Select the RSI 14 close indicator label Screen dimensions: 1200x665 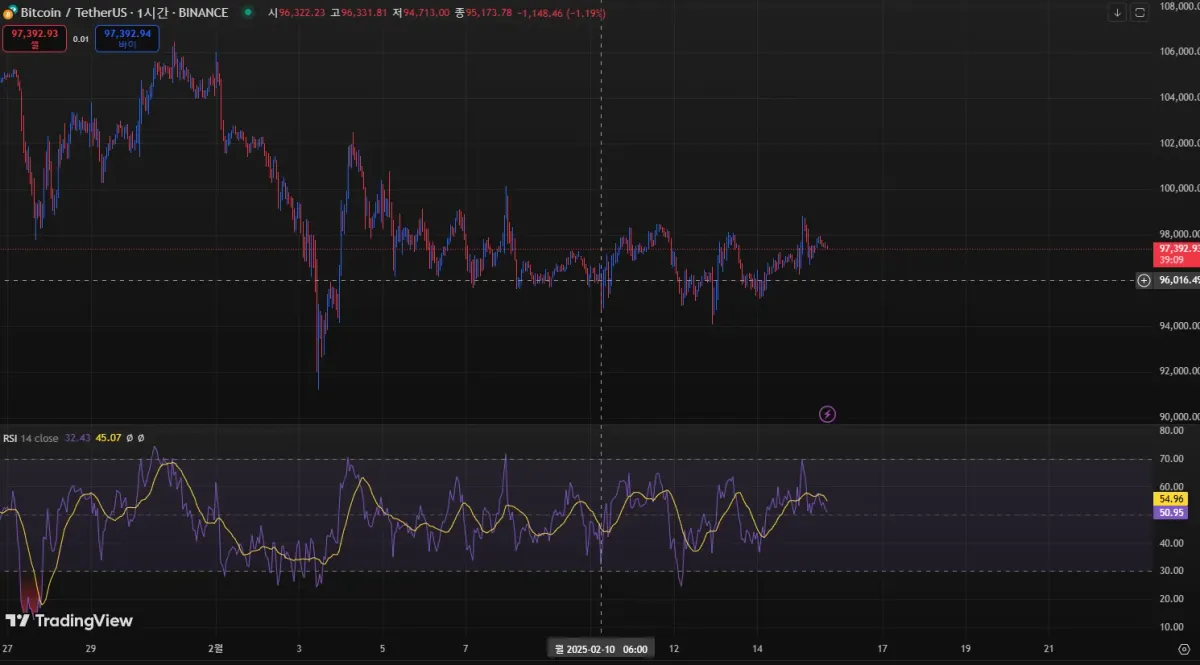tap(30, 438)
